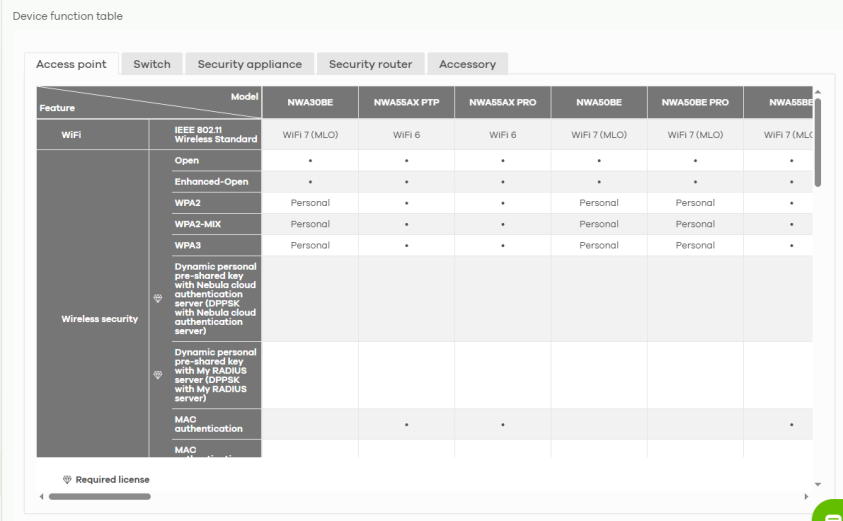
Task: Click the NWA50BE PRO column header
Action: (695, 102)
